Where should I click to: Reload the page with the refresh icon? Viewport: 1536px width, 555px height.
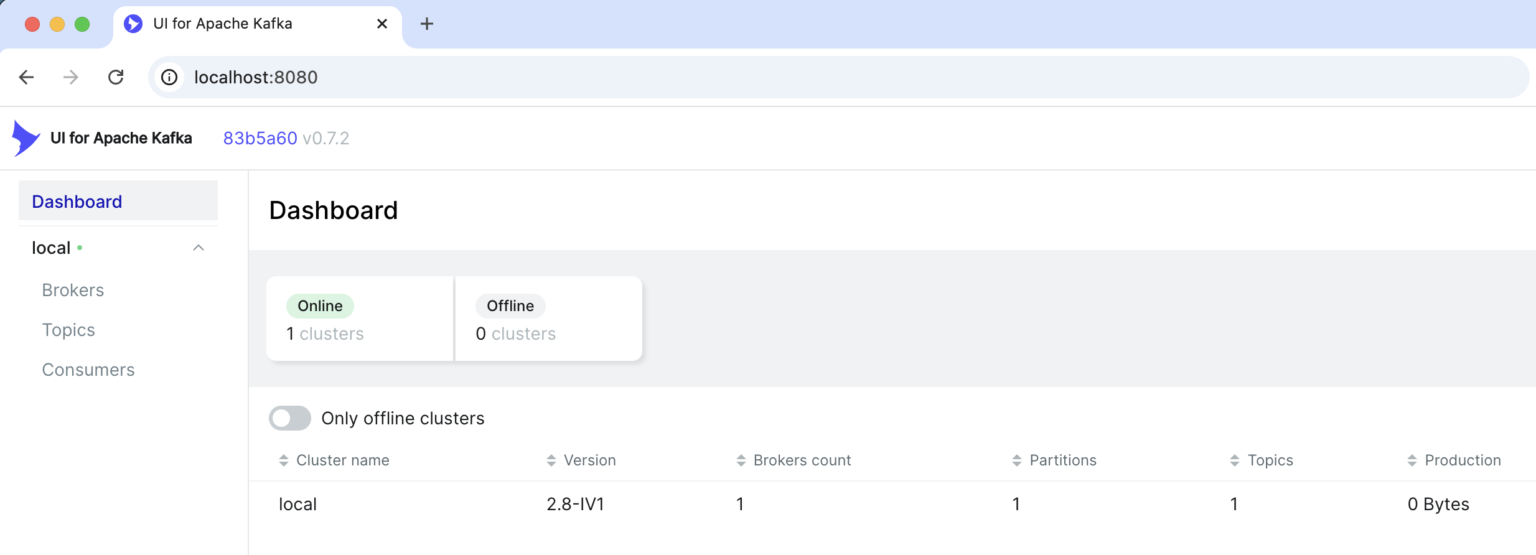tap(116, 77)
